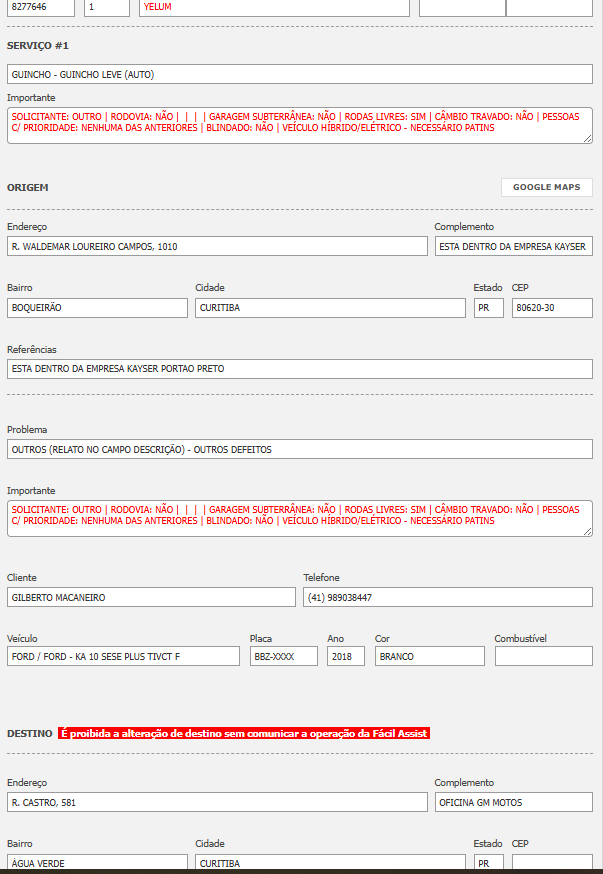603x874 pixels.
Task: Click the Importante text area below Problema
Action: click(x=299, y=518)
